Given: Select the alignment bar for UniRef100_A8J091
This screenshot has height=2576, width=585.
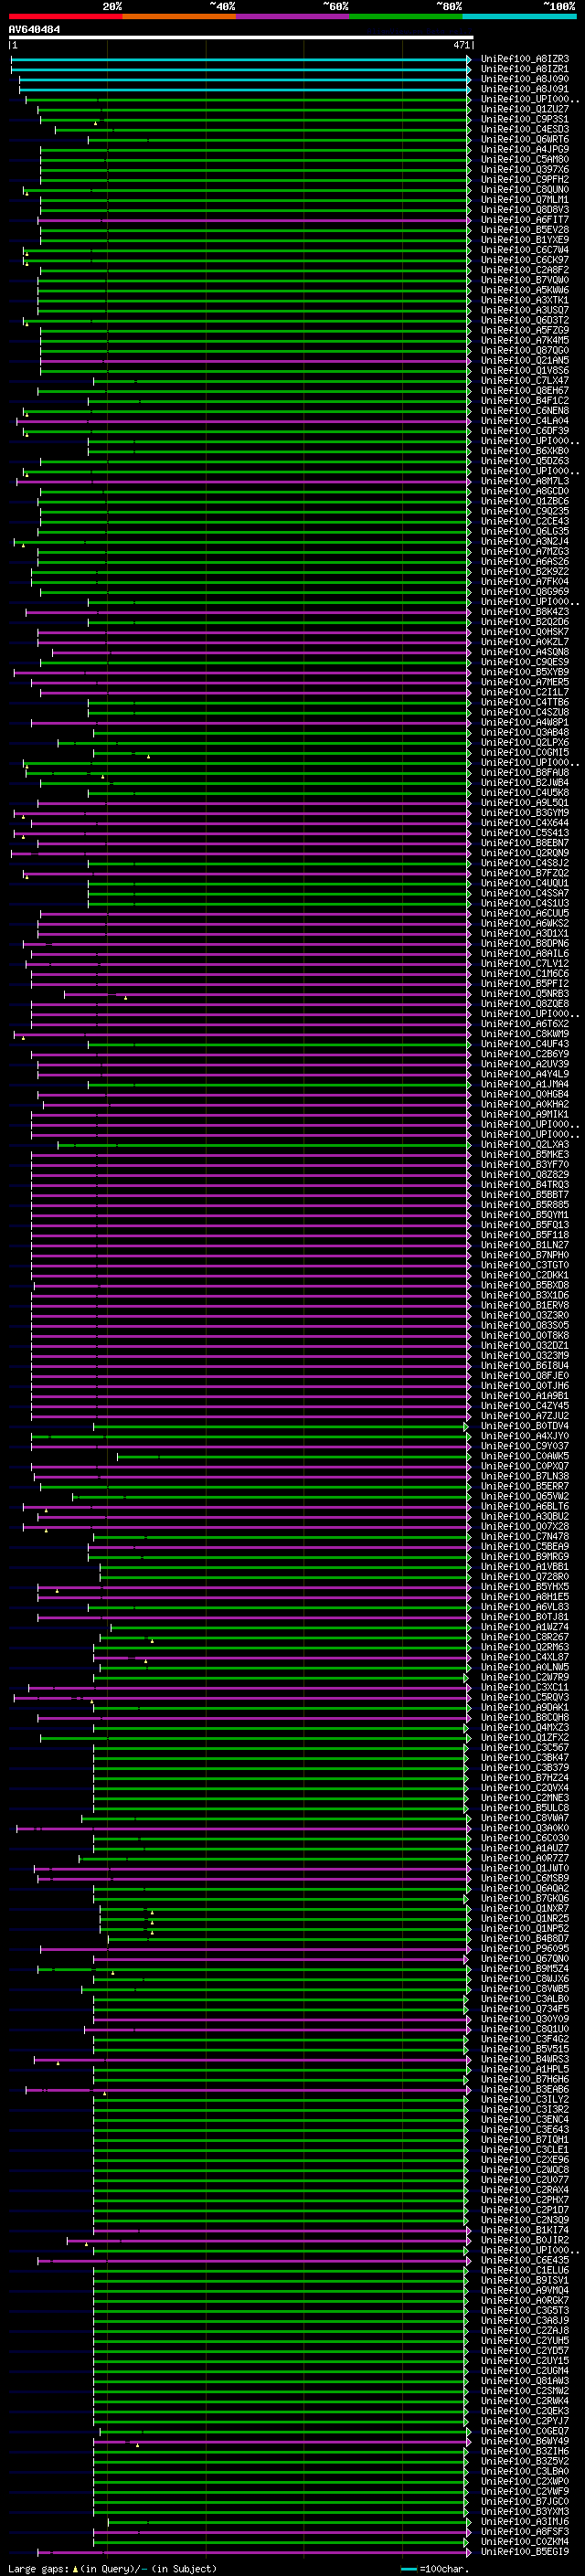Looking at the screenshot, I should pyautogui.click(x=244, y=89).
